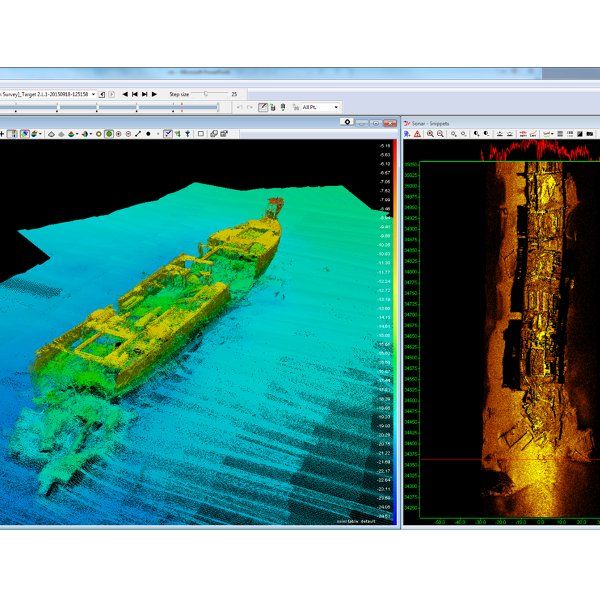The height and width of the screenshot is (600, 600).
Task: Click the green circle icon in 3D toolbar
Action: coord(108,133)
